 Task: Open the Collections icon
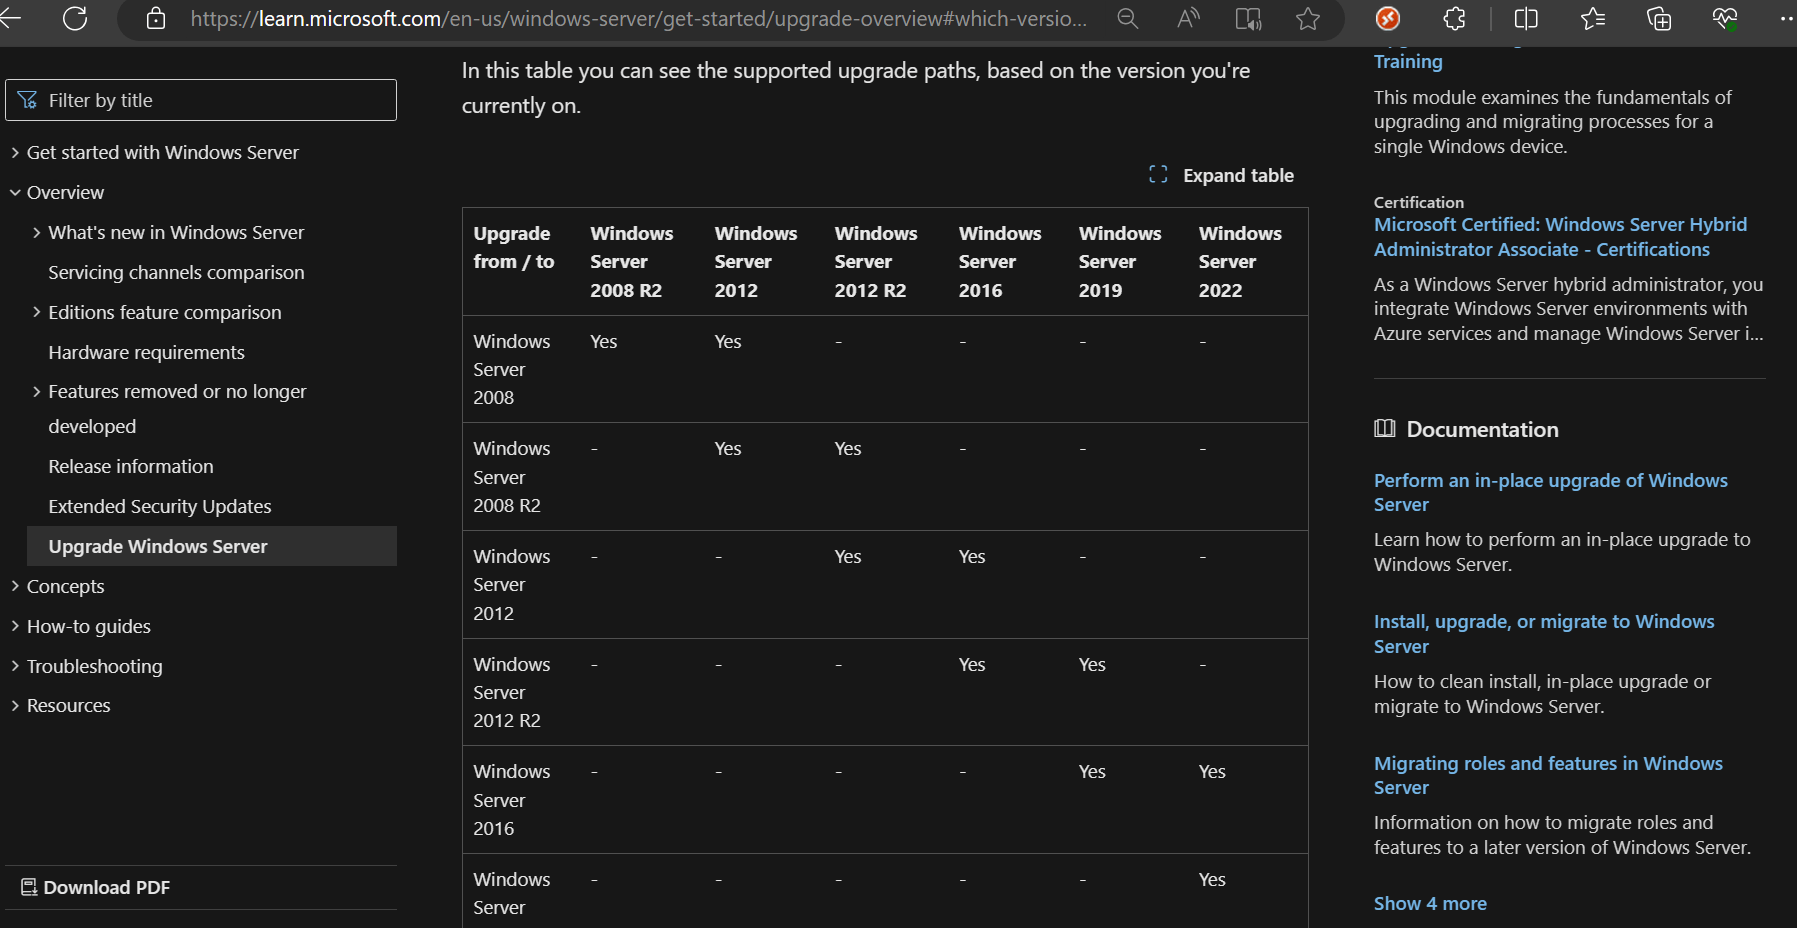point(1659,18)
